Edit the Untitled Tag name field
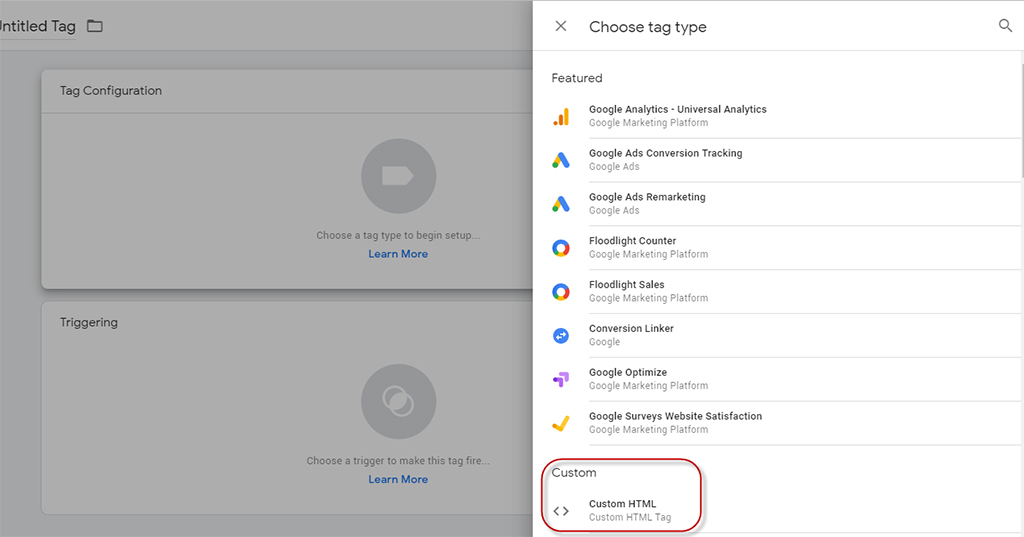Screen dimensions: 1024x537 pyautogui.click(x=37, y=26)
